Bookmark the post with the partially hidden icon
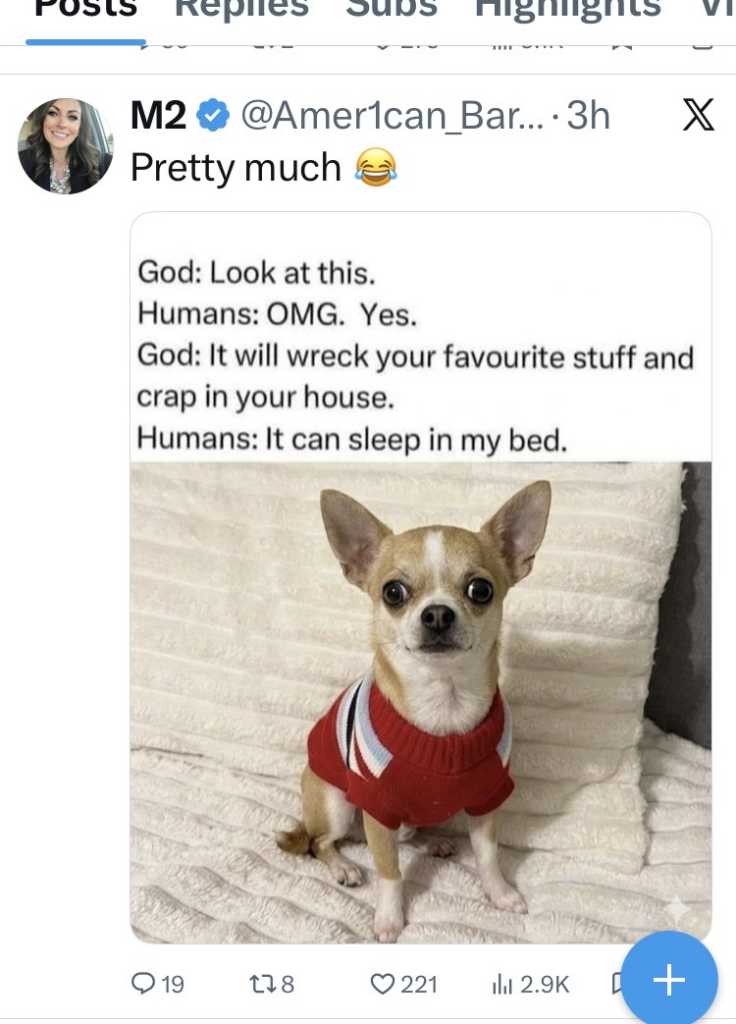Screen dimensions: 736x1024 (x=615, y=984)
